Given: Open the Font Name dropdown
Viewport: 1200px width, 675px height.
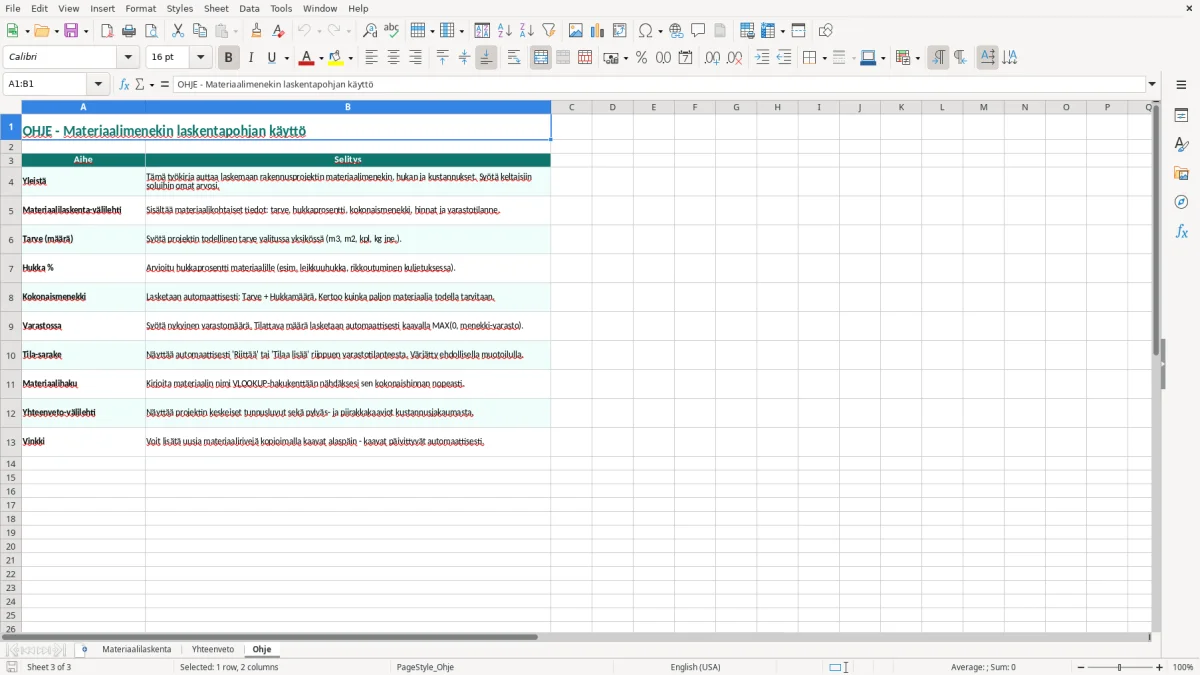Looking at the screenshot, I should pos(128,58).
